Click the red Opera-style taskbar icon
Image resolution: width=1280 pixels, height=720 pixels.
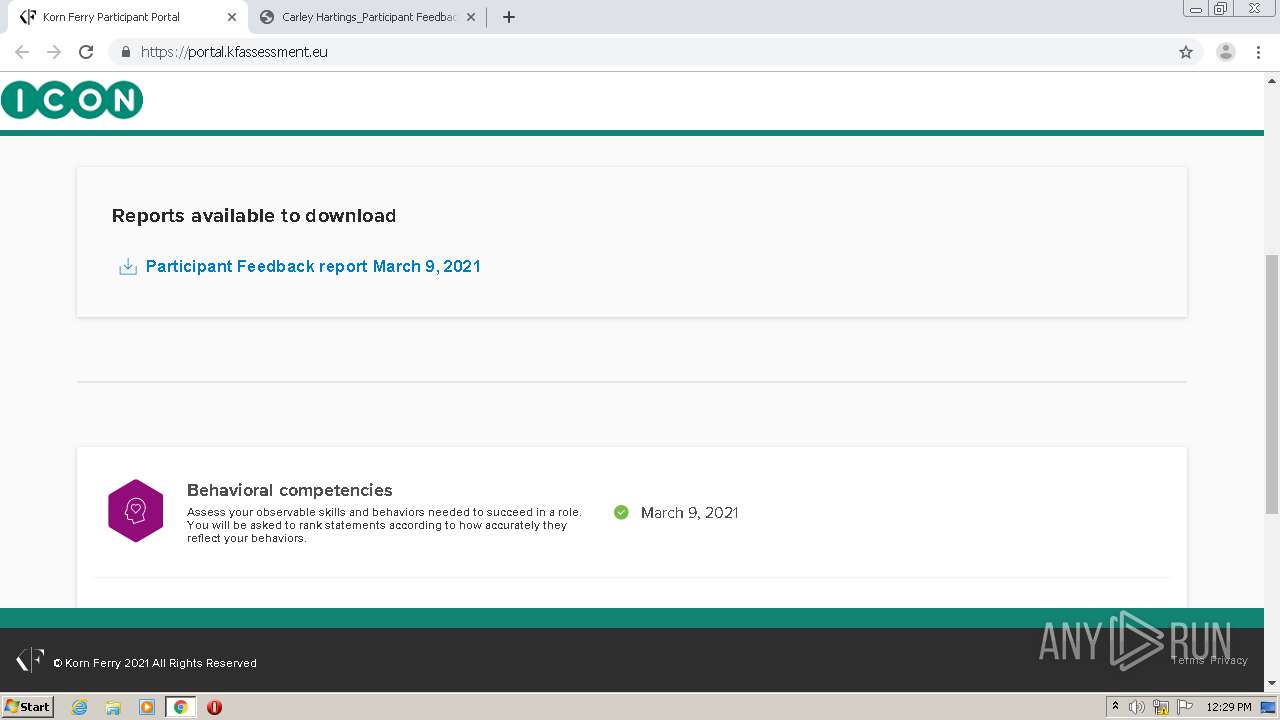click(214, 707)
